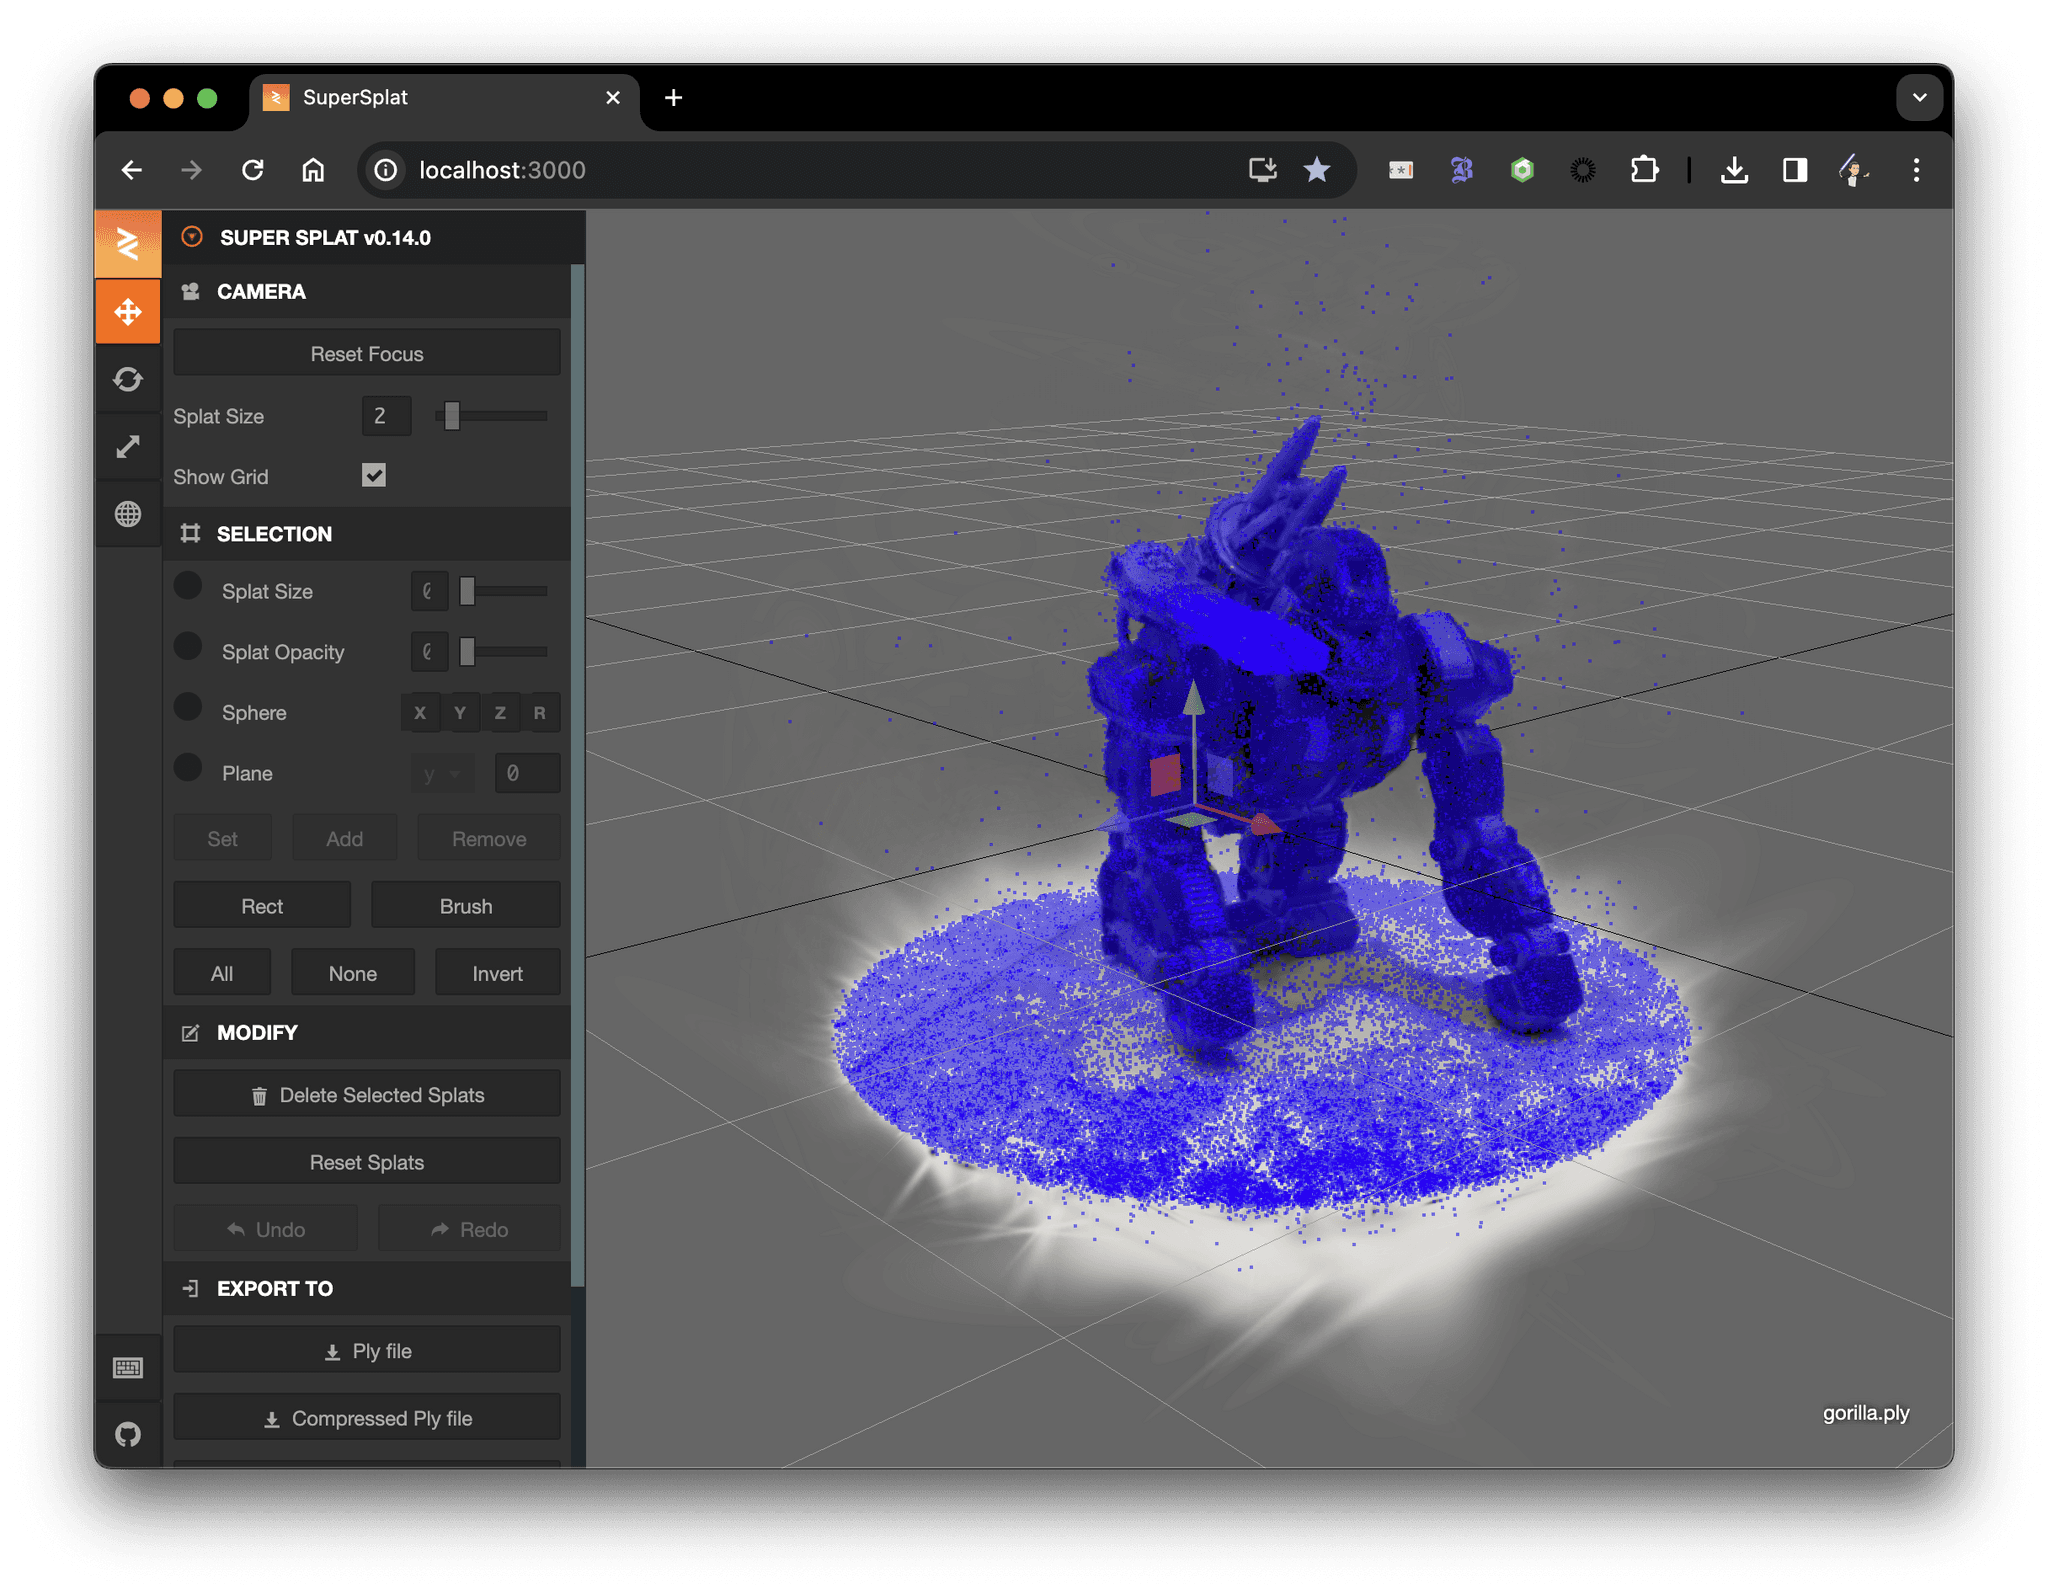Open Chrome three-dot menu
Image resolution: width=2048 pixels, height=1593 pixels.
tap(1916, 170)
